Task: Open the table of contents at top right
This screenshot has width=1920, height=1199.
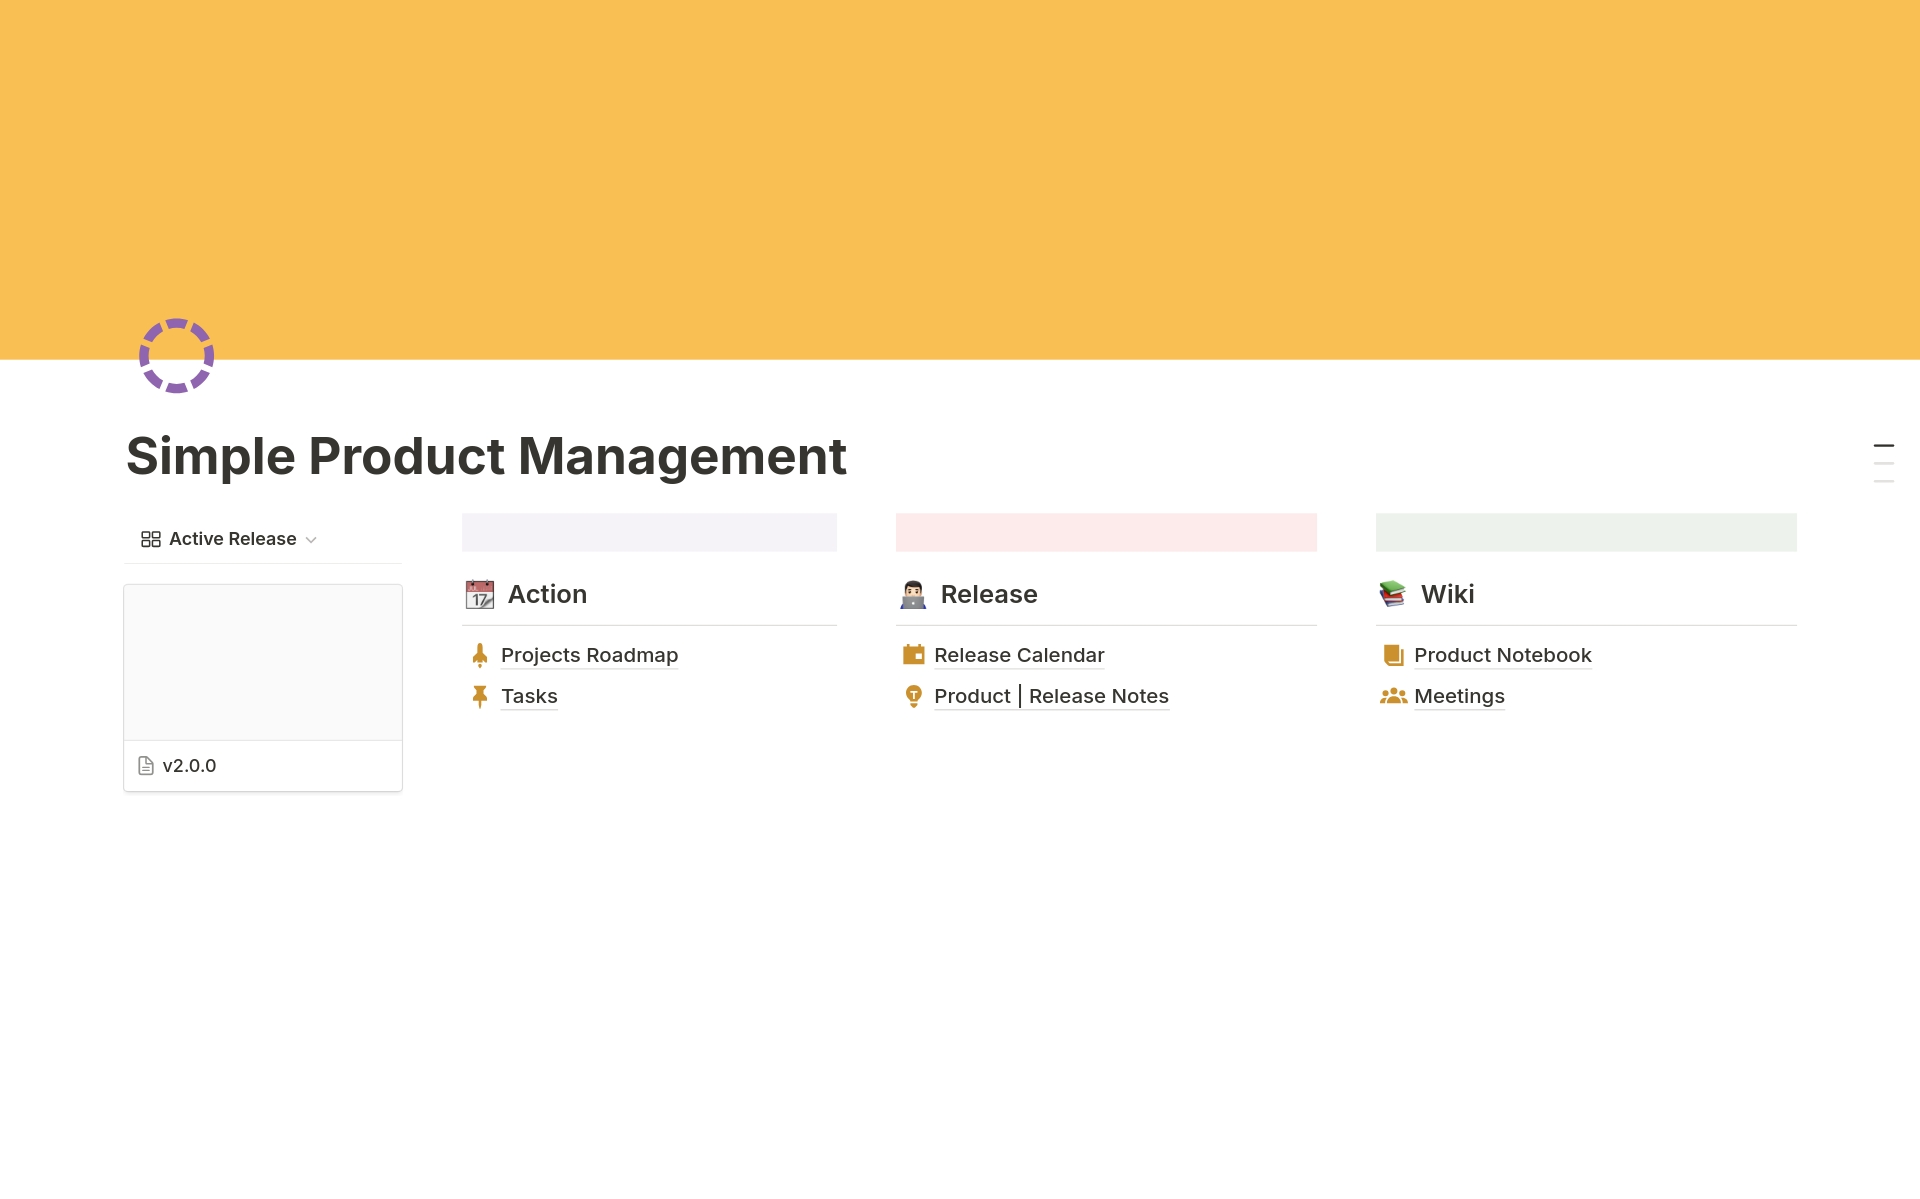Action: point(1884,462)
